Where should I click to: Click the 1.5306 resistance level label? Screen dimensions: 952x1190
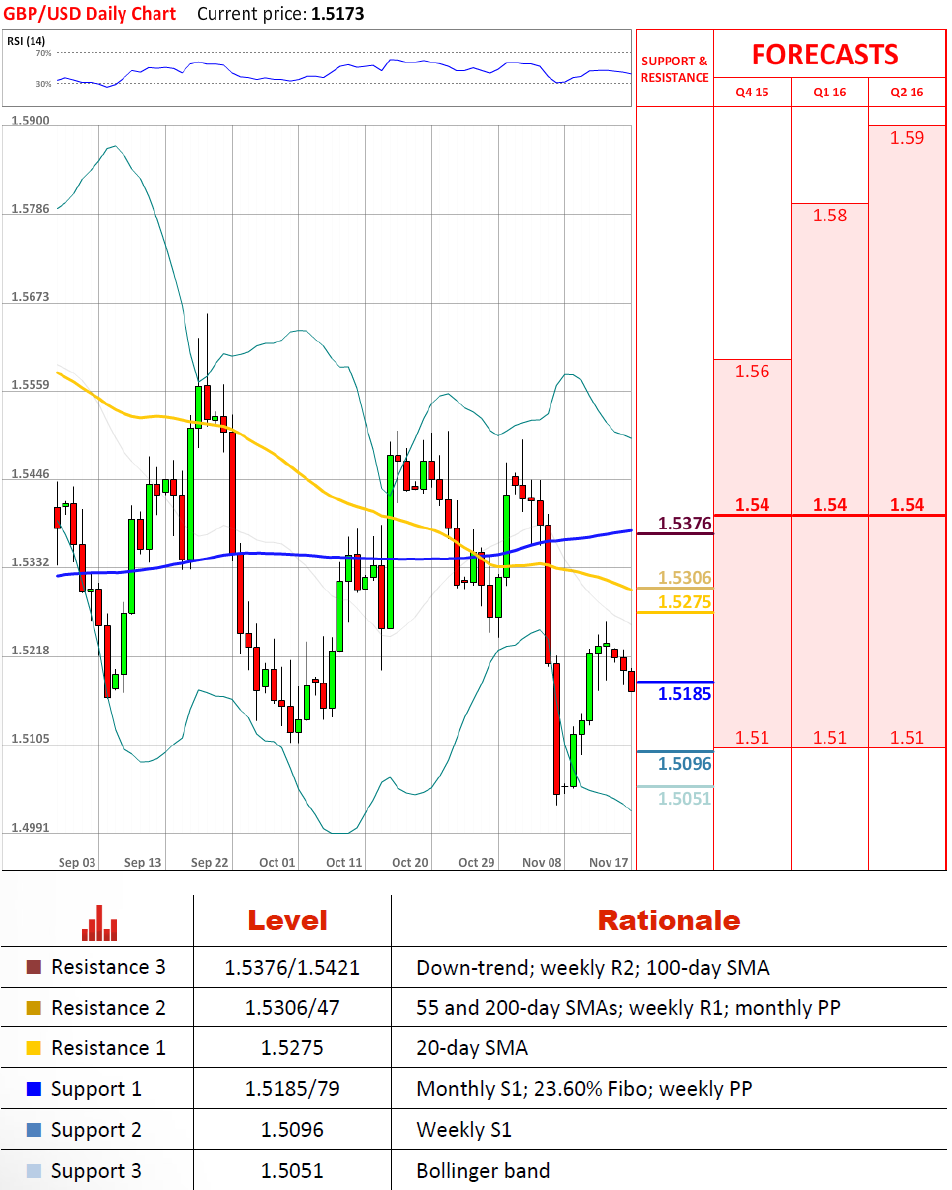click(685, 578)
